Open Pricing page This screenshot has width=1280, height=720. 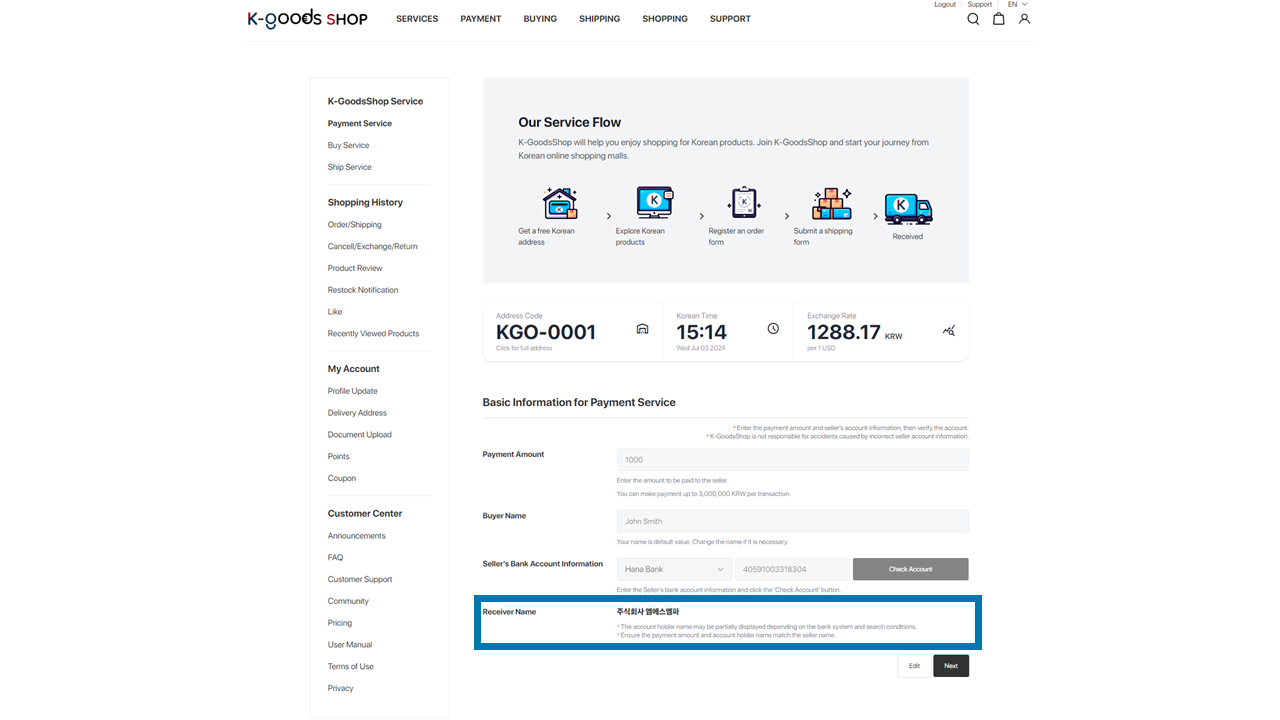tap(340, 623)
